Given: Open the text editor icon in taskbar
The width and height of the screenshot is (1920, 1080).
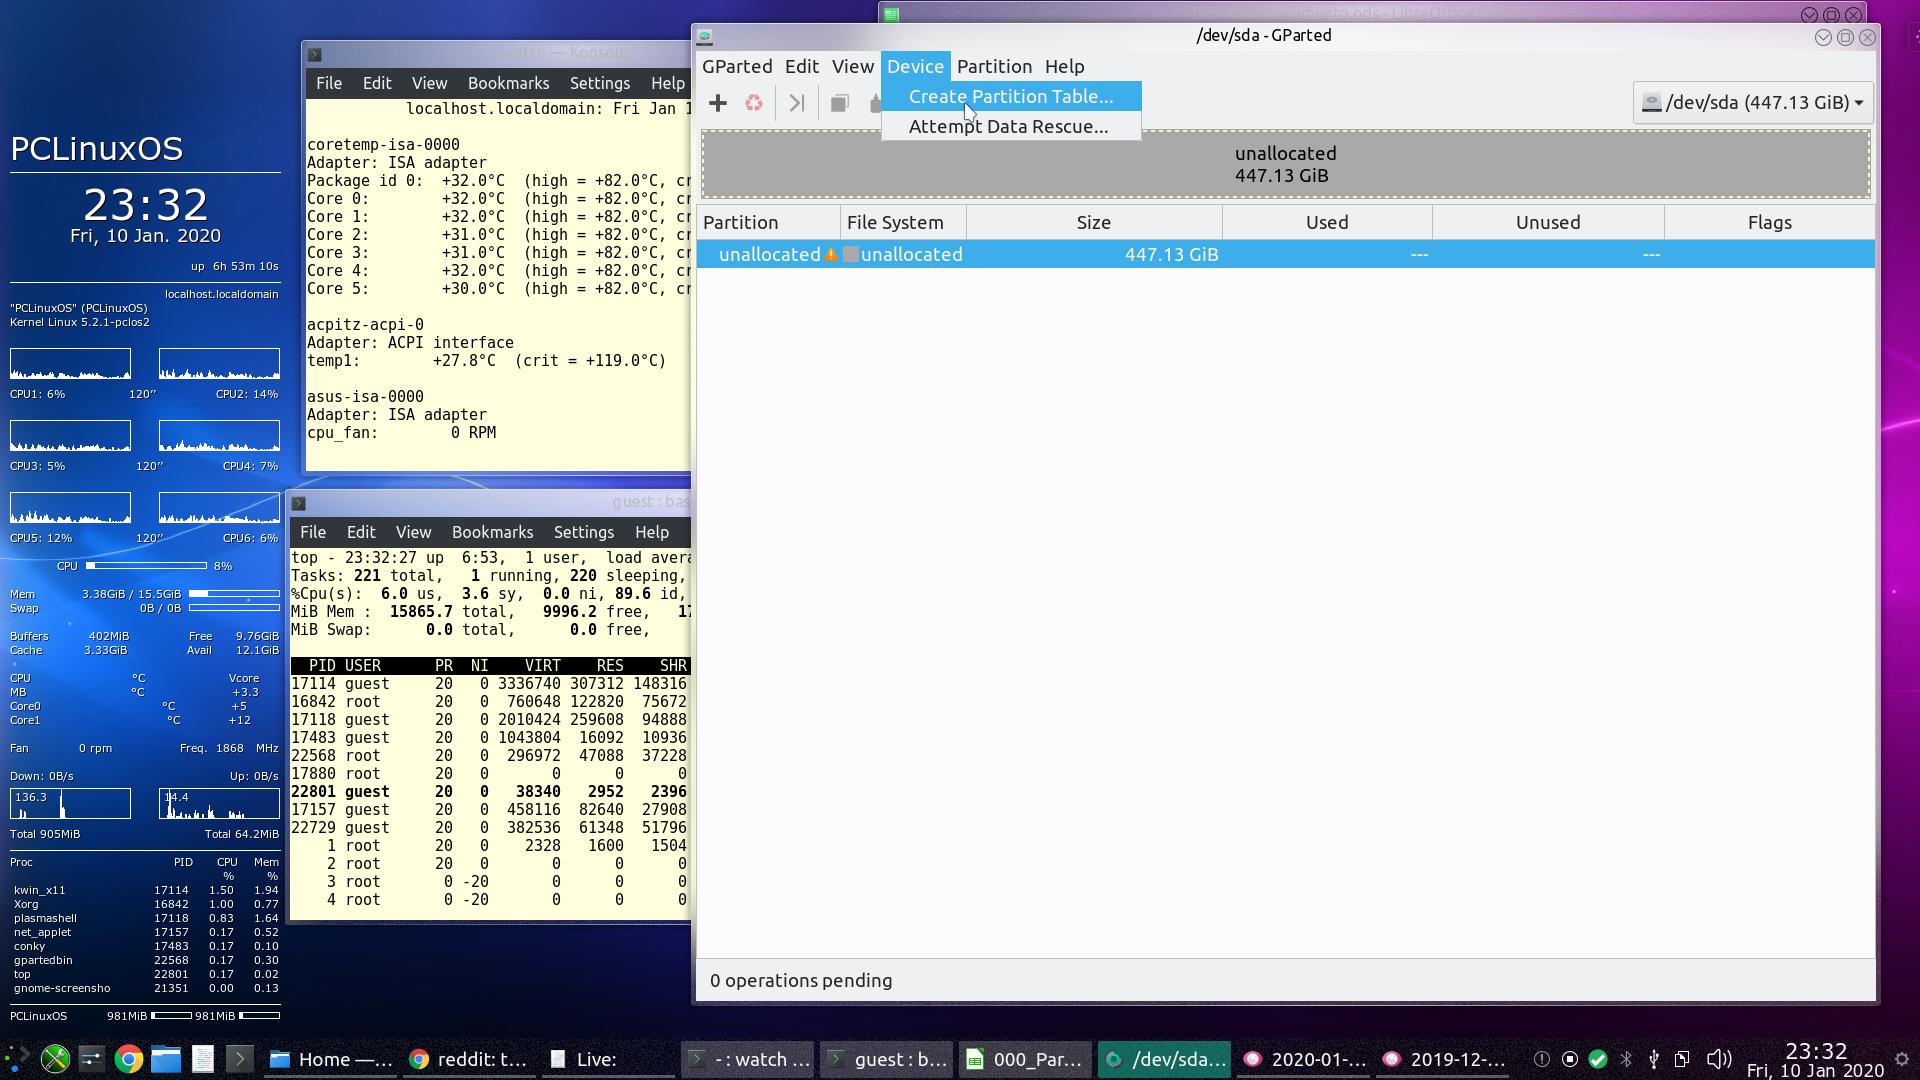Looking at the screenshot, I should [203, 1059].
